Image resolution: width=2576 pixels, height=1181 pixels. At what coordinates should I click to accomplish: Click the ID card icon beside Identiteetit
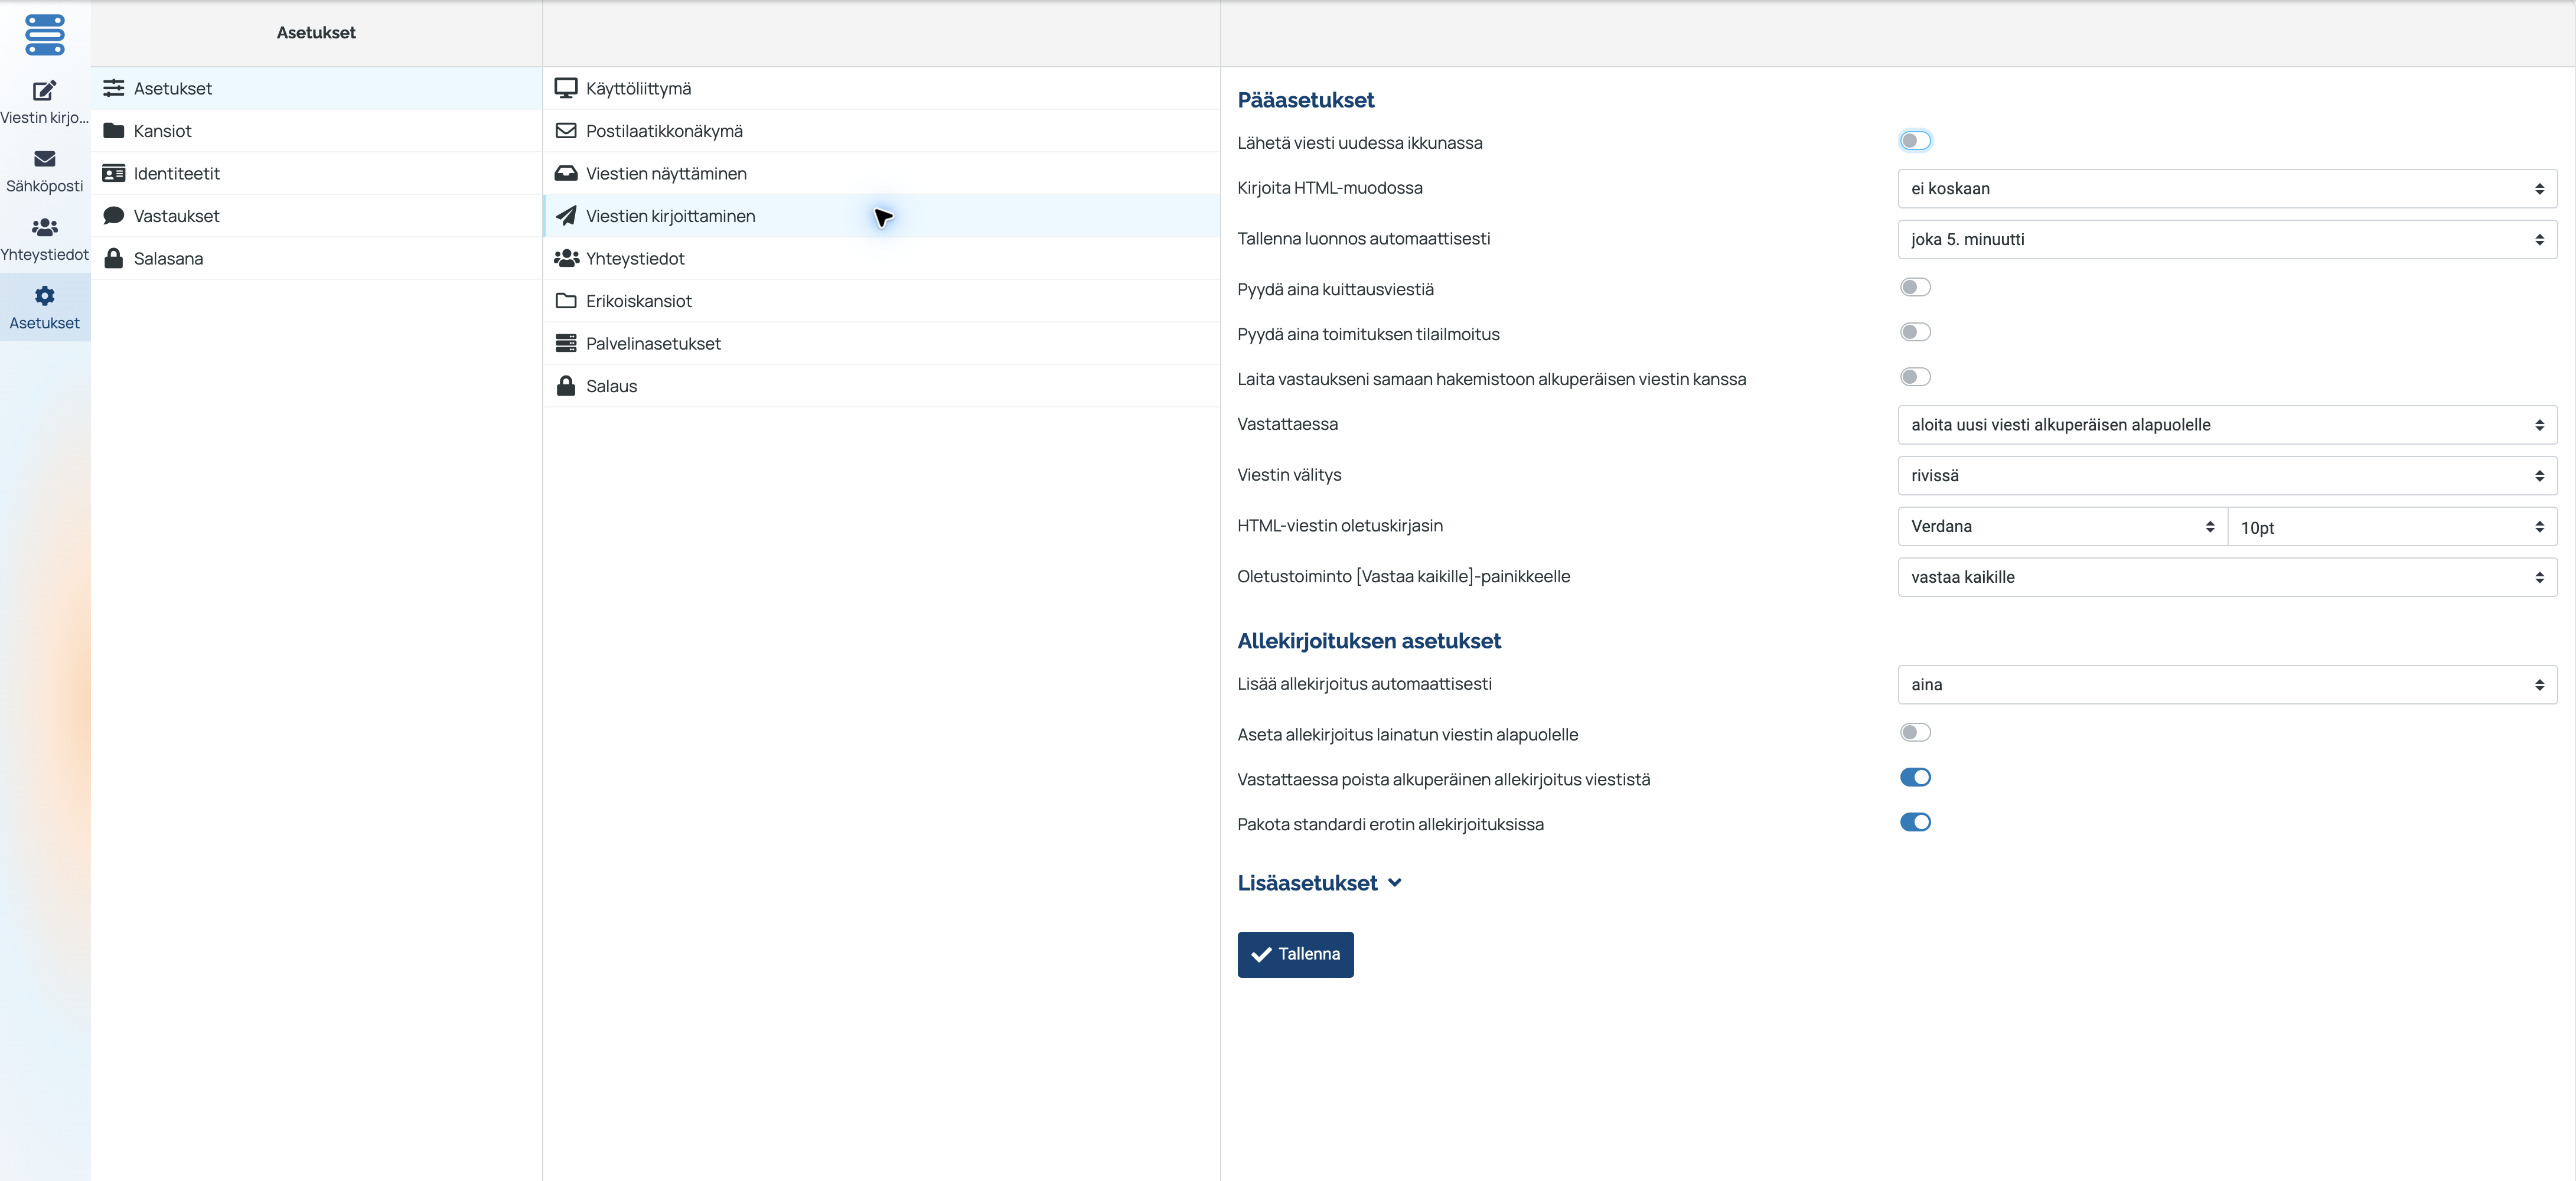click(114, 173)
